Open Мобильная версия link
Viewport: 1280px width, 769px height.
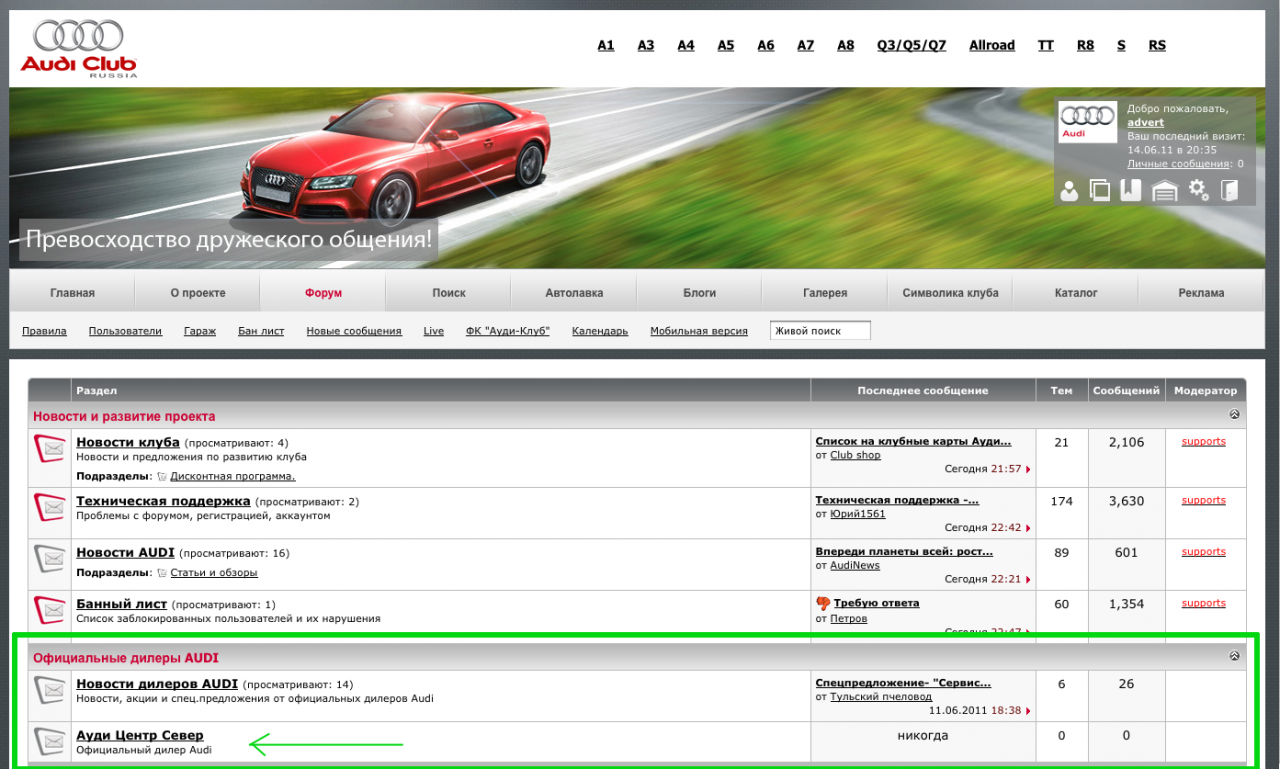click(x=699, y=331)
